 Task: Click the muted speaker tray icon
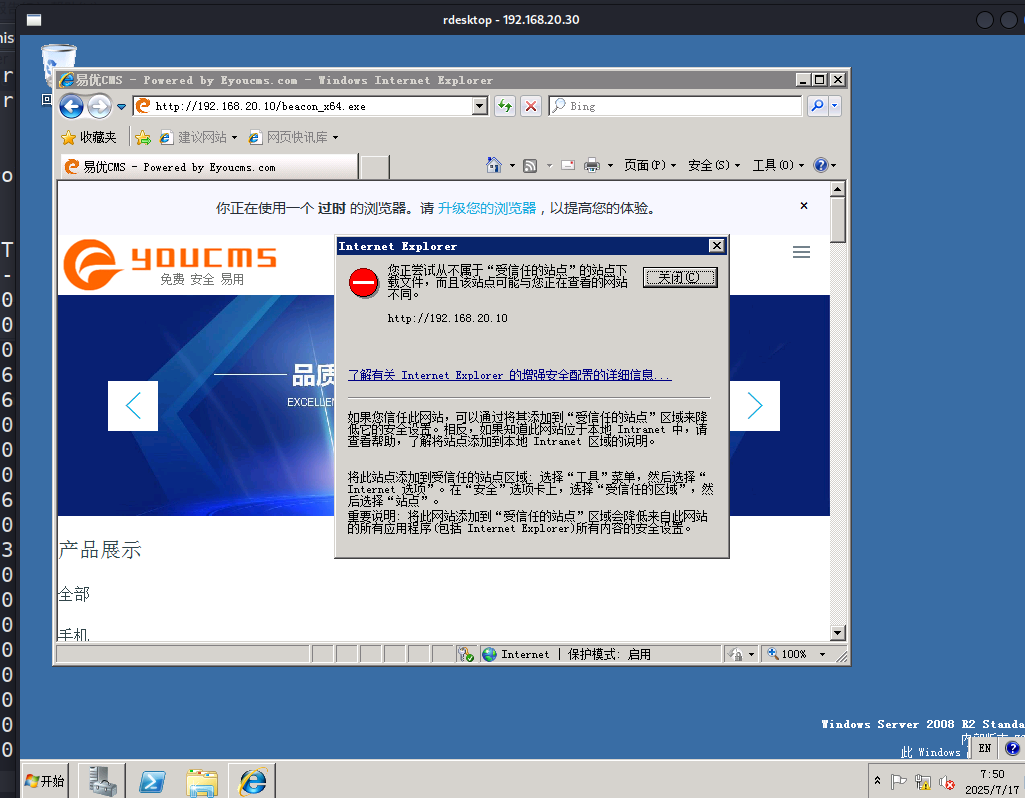click(x=947, y=782)
